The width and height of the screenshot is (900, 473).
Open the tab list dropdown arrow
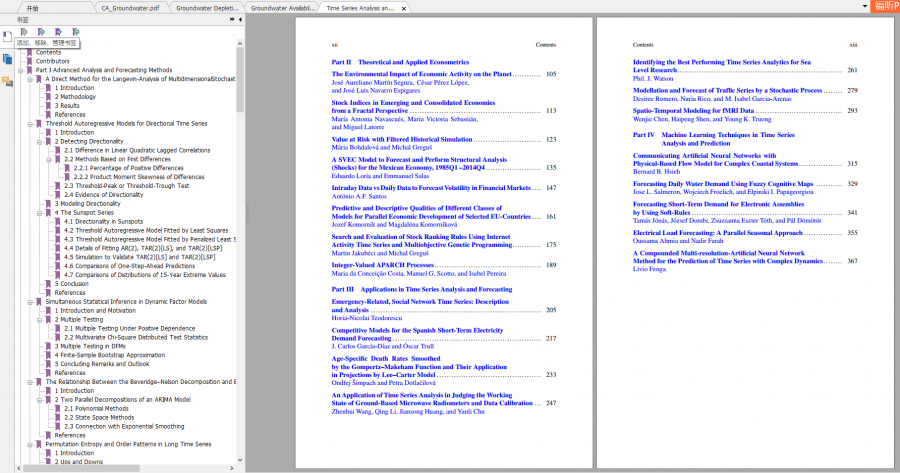(864, 6)
